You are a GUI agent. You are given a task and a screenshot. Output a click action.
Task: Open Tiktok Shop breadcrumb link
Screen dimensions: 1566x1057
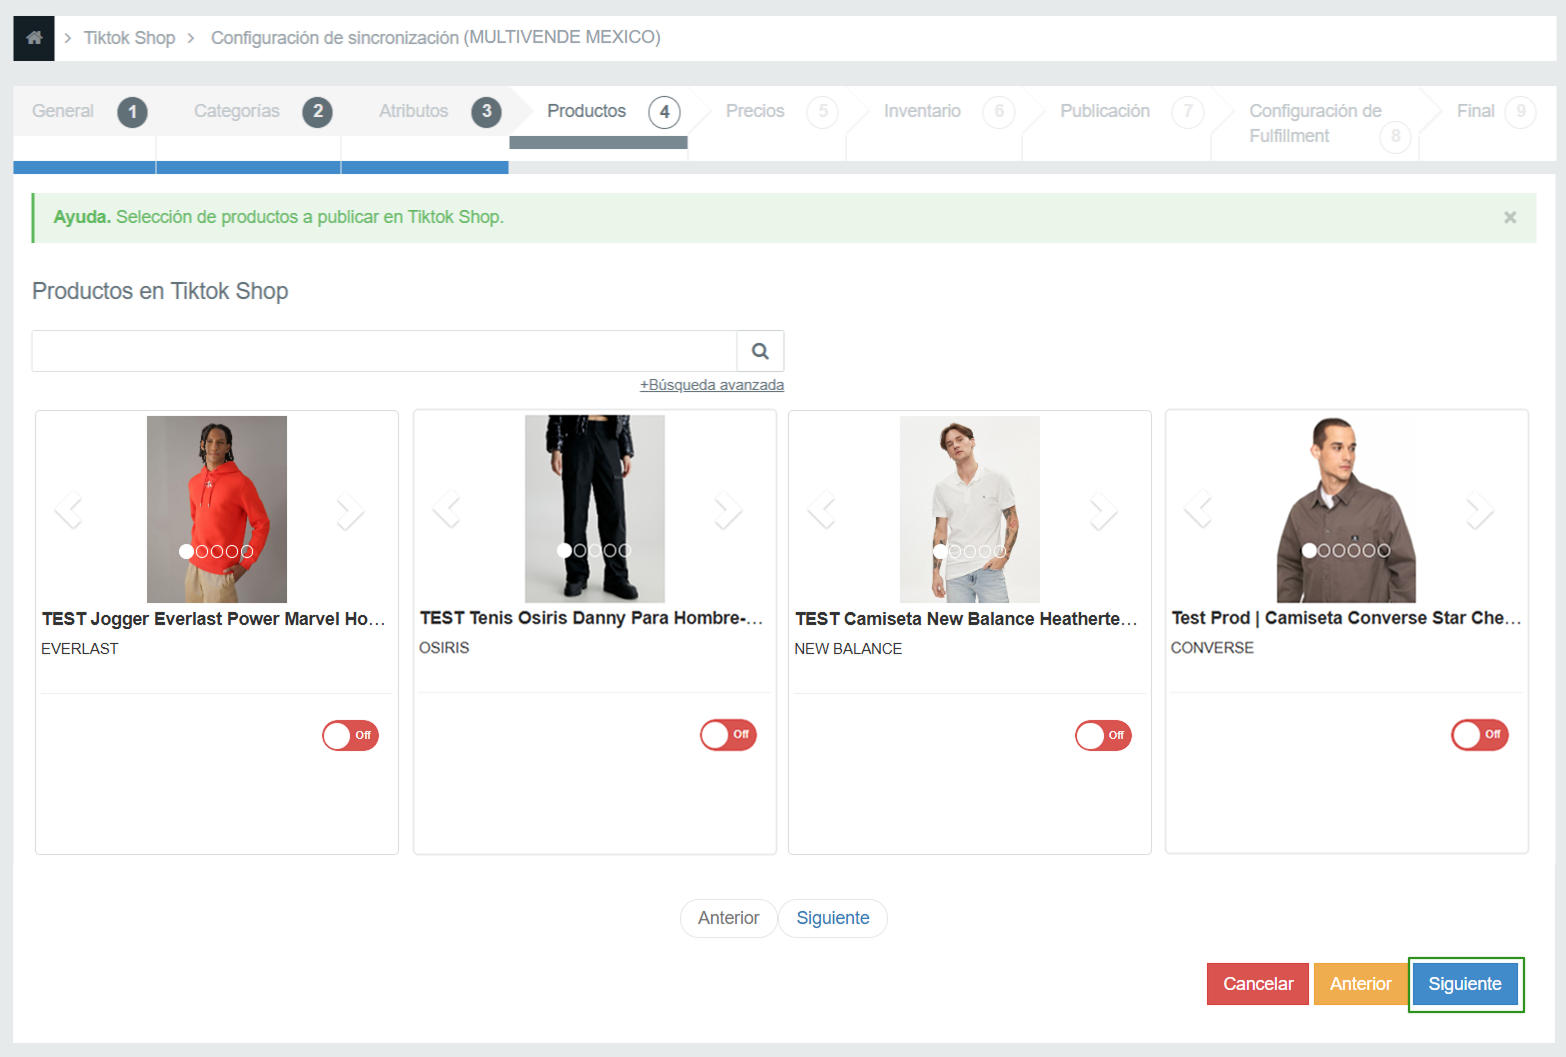[129, 38]
